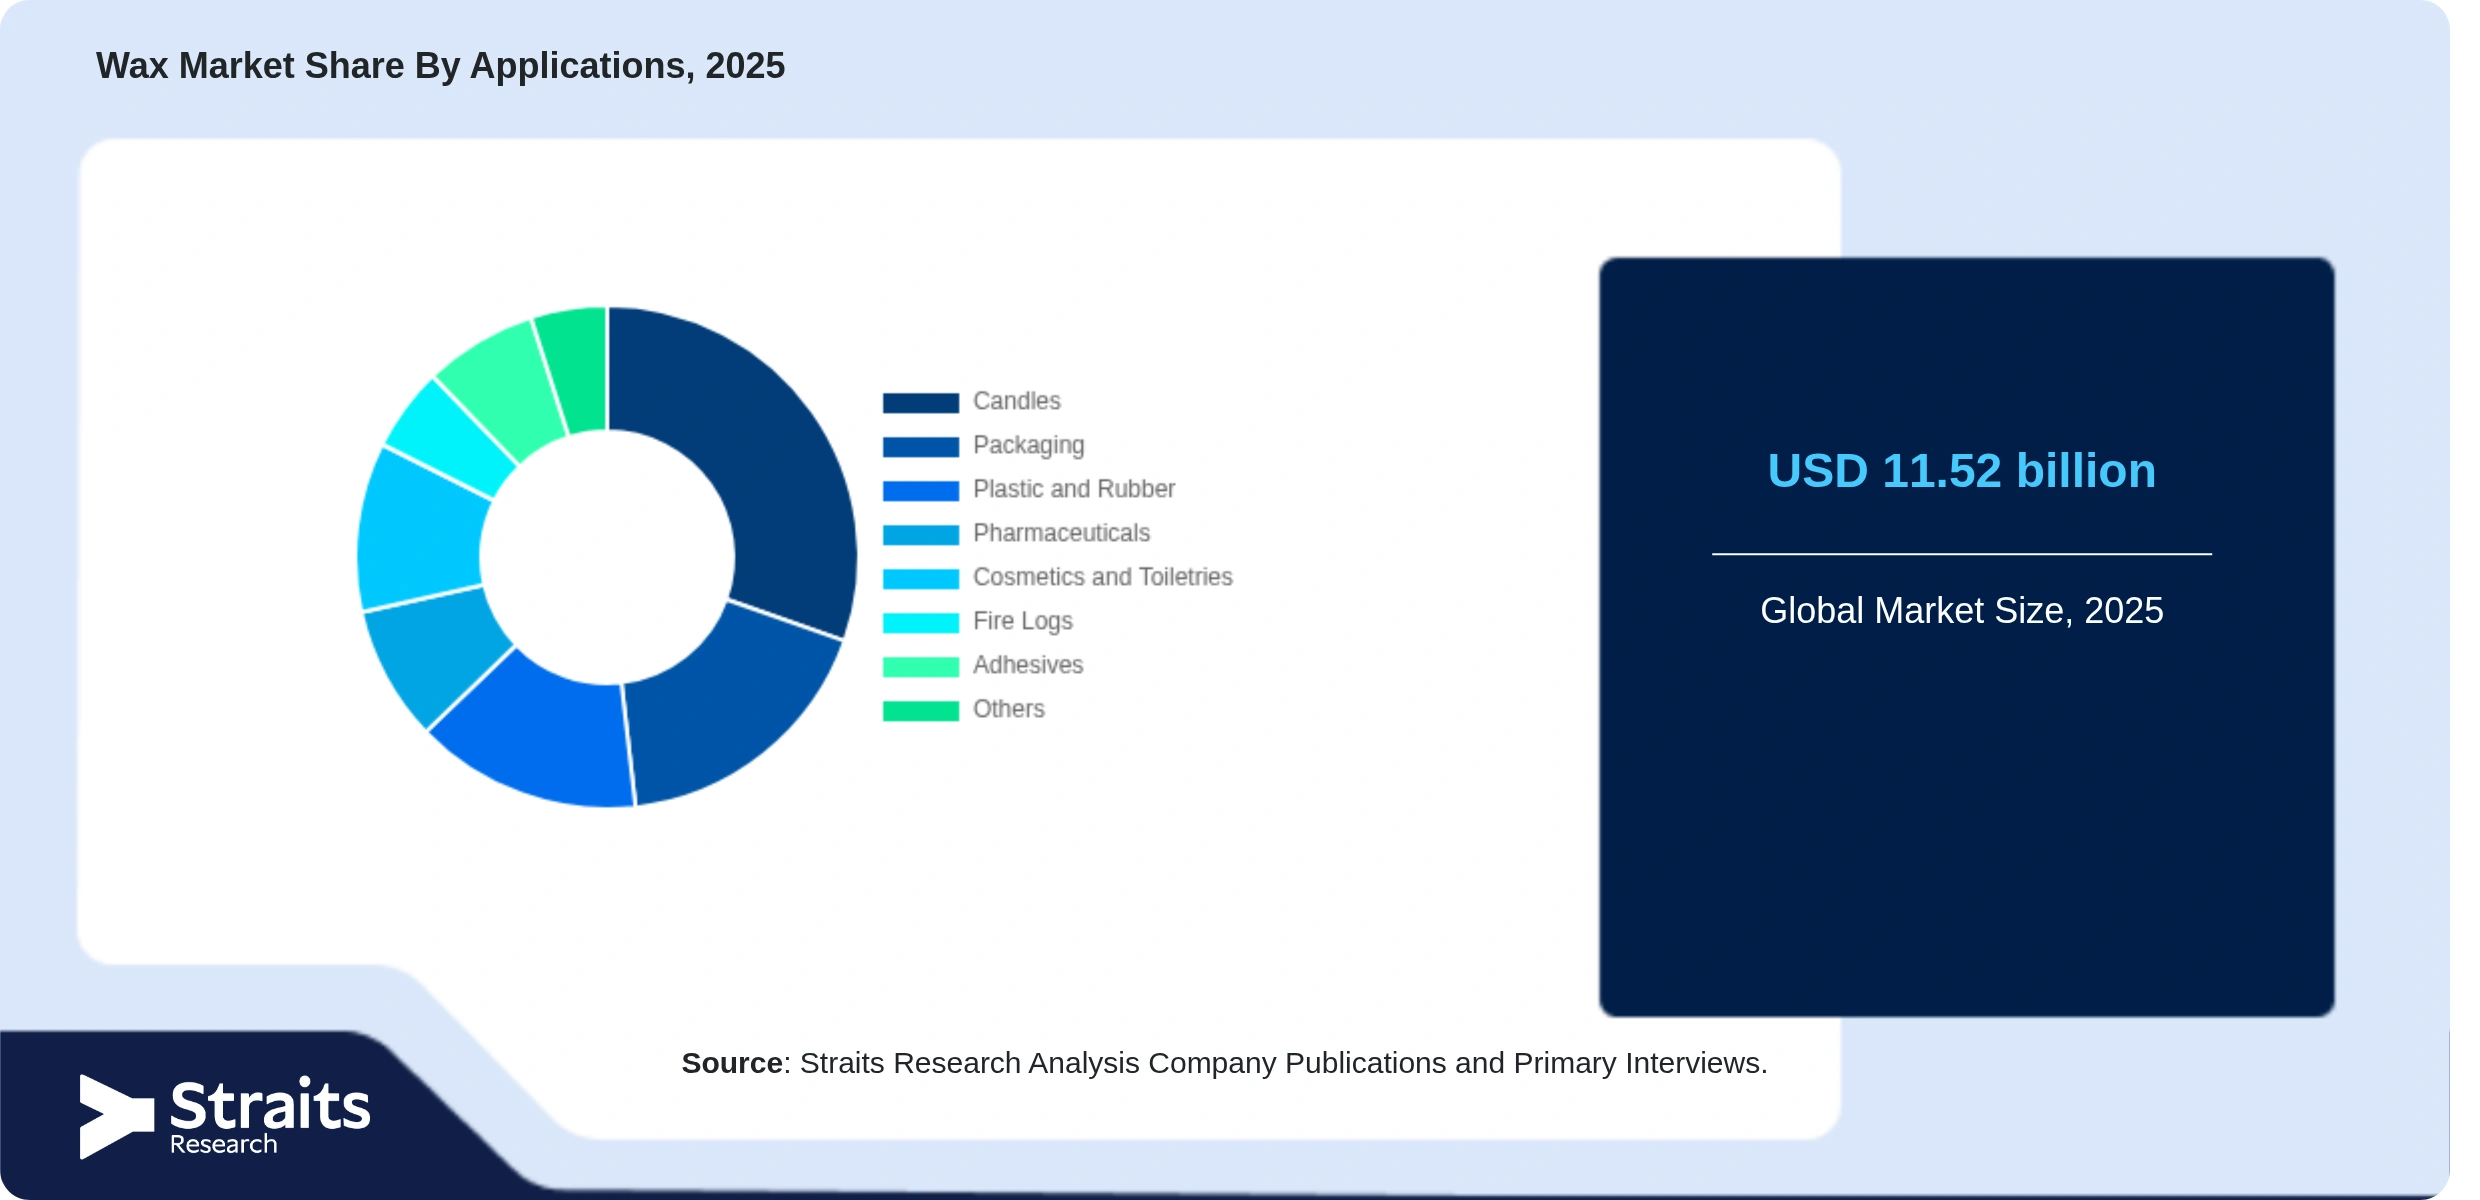Click the Candles legend color swatch

tap(920, 402)
